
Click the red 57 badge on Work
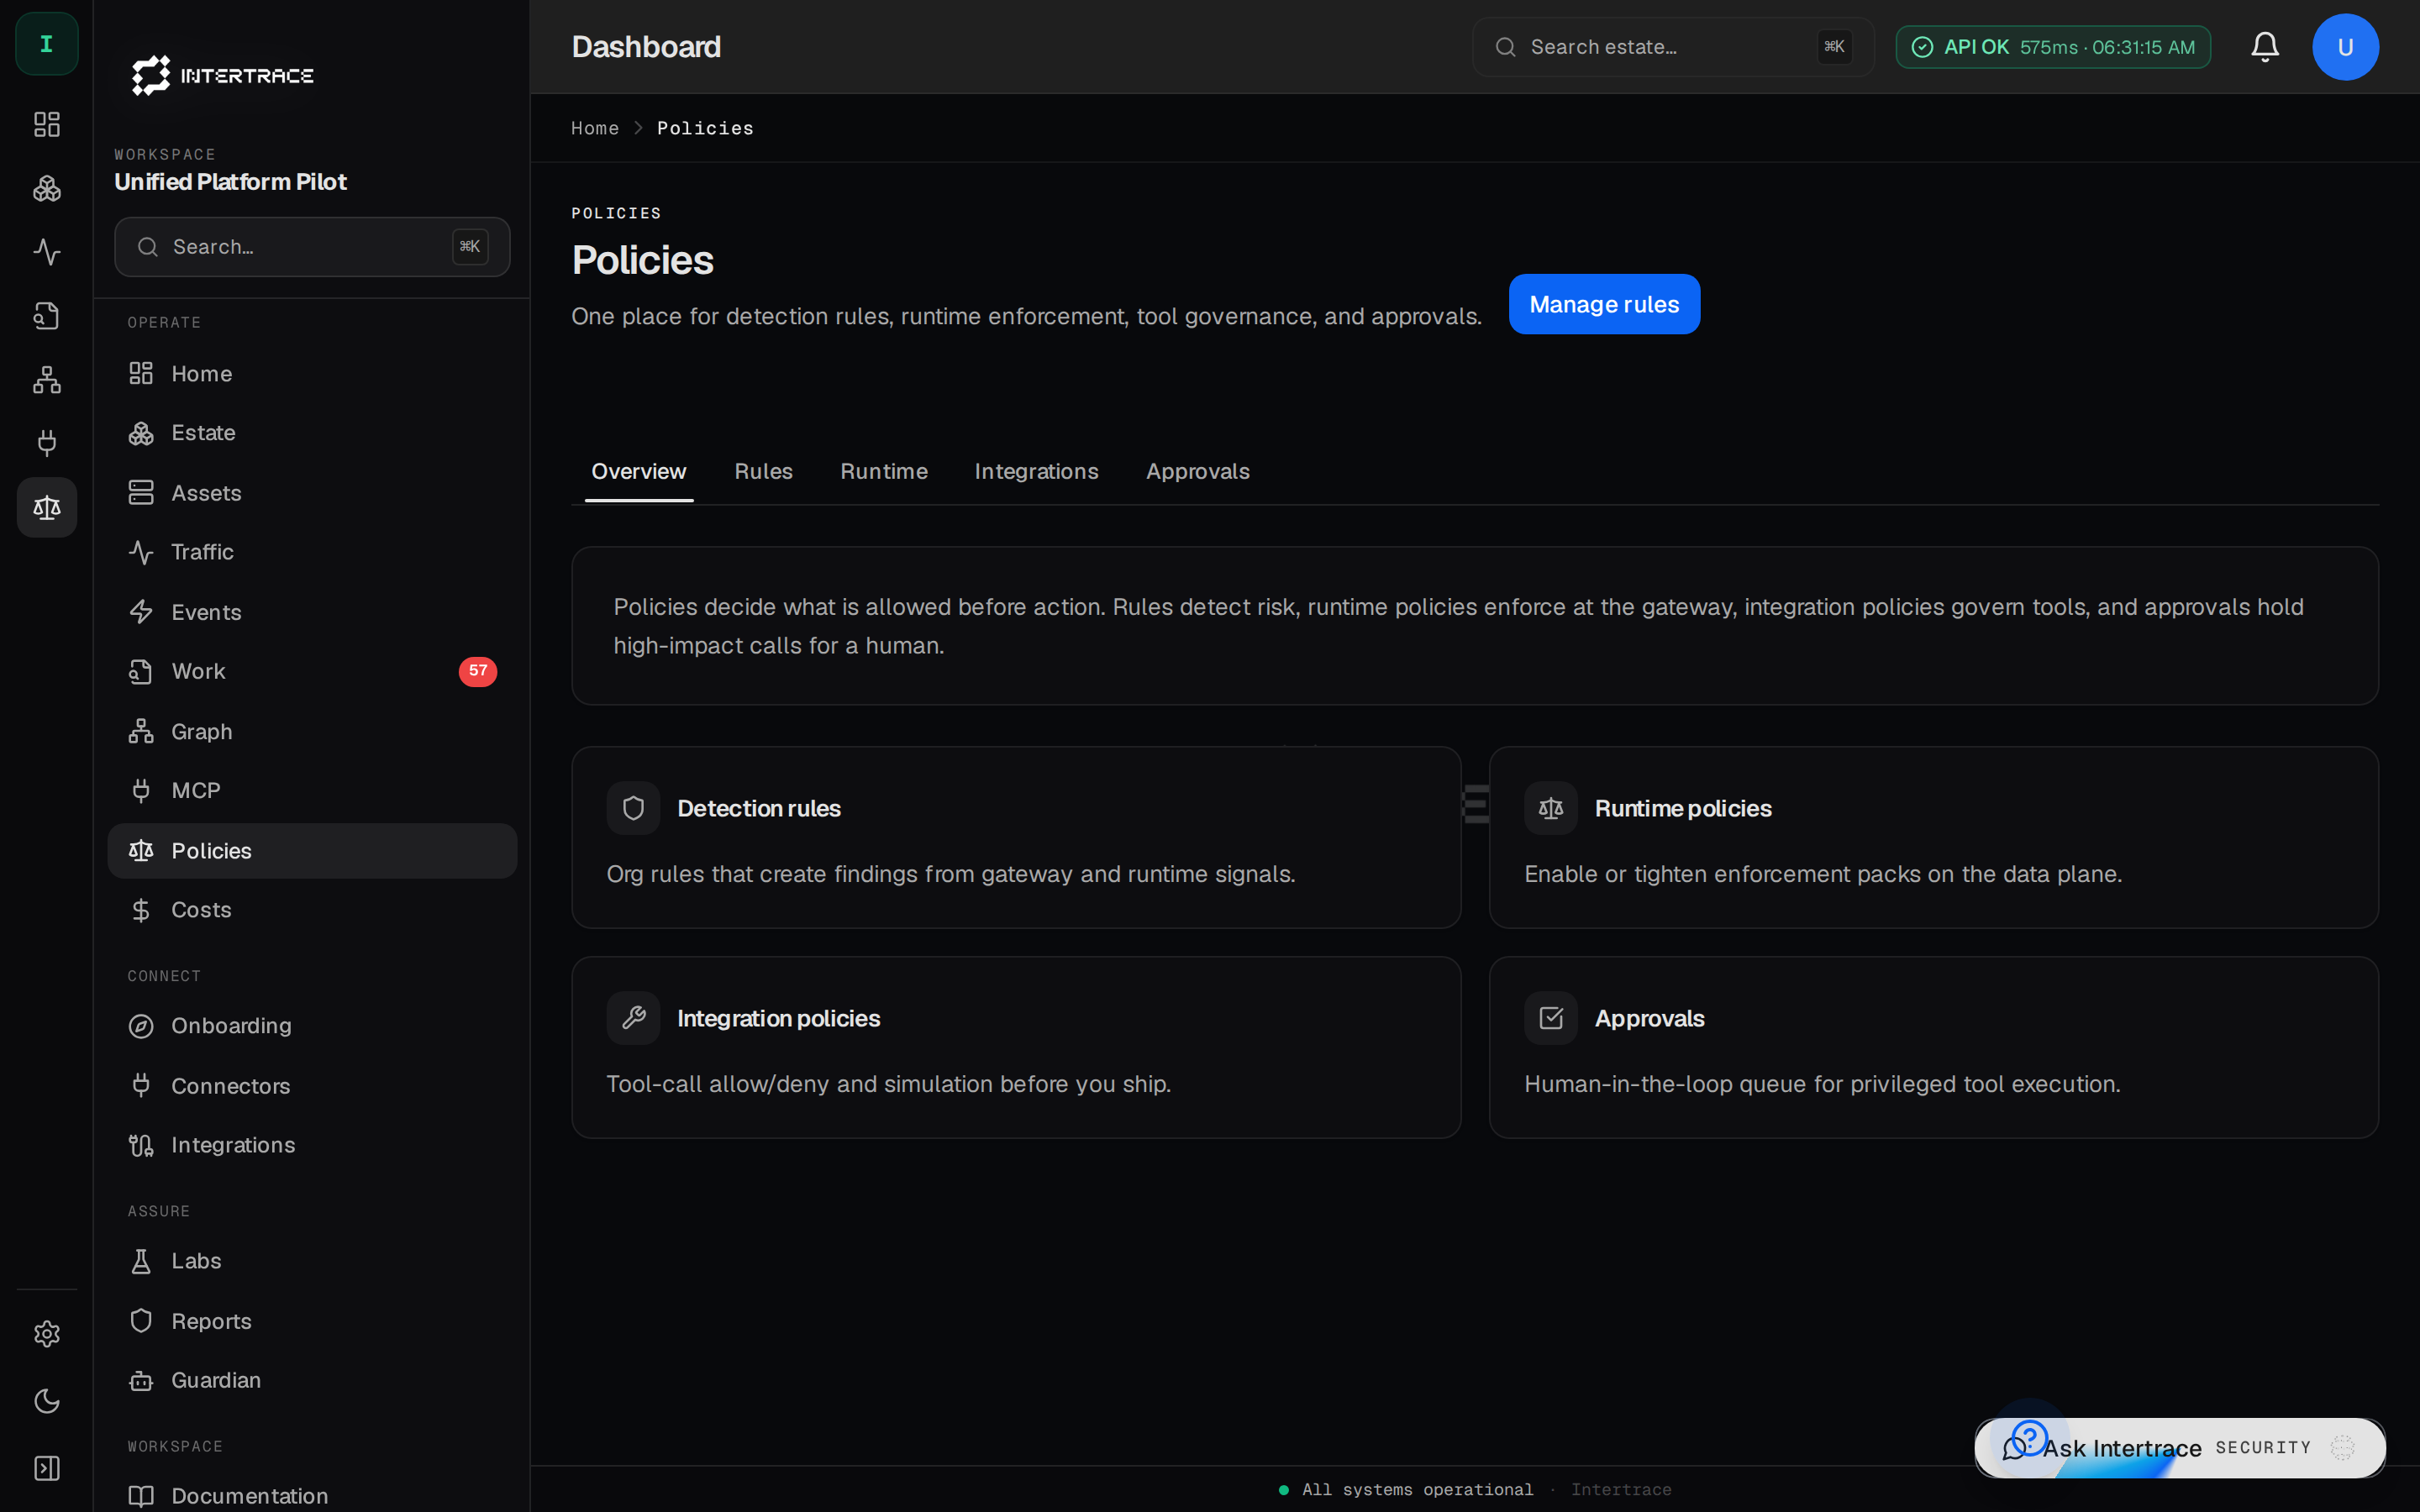coord(478,671)
